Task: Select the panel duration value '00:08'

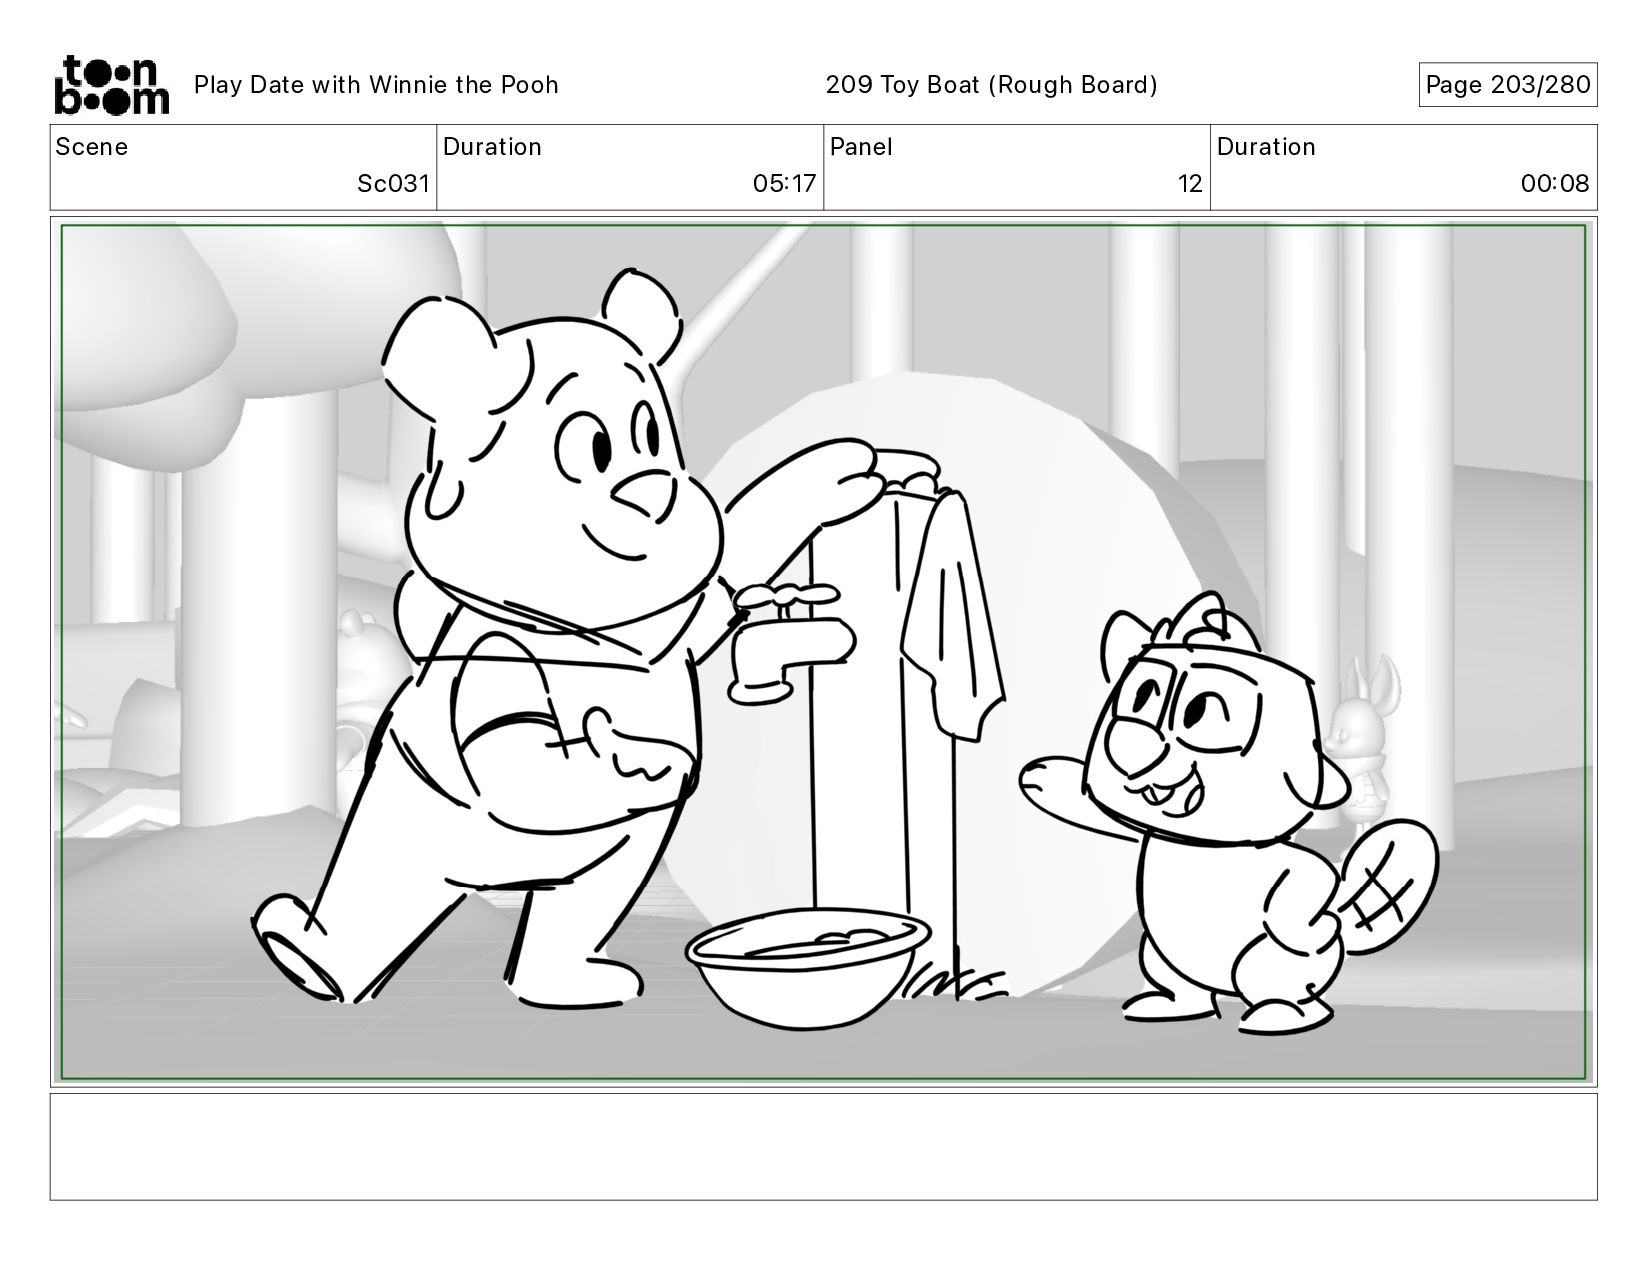Action: (1554, 184)
